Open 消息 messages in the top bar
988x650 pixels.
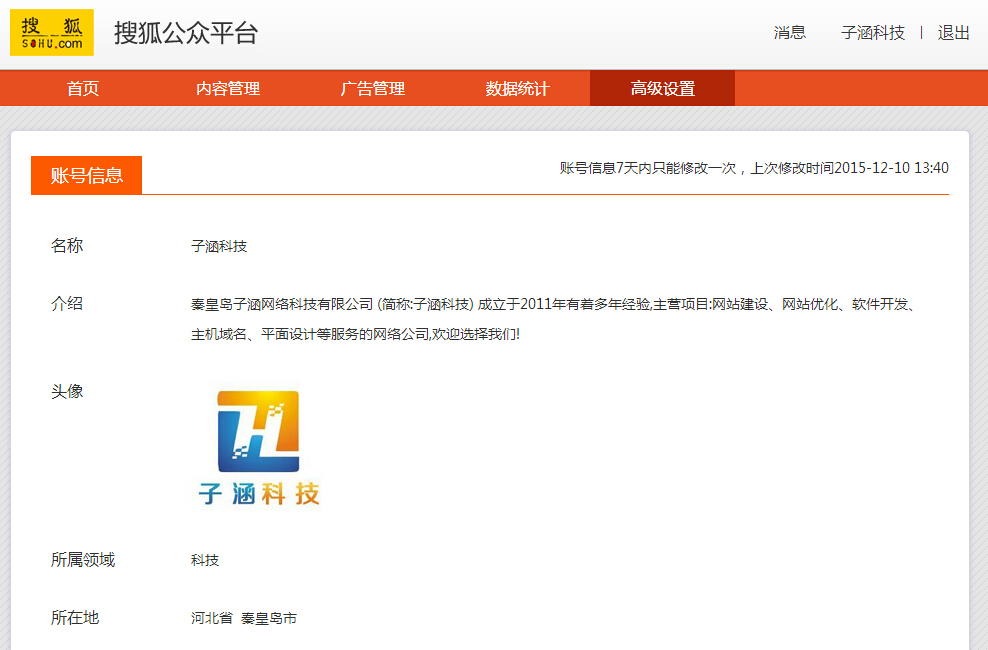[x=789, y=32]
